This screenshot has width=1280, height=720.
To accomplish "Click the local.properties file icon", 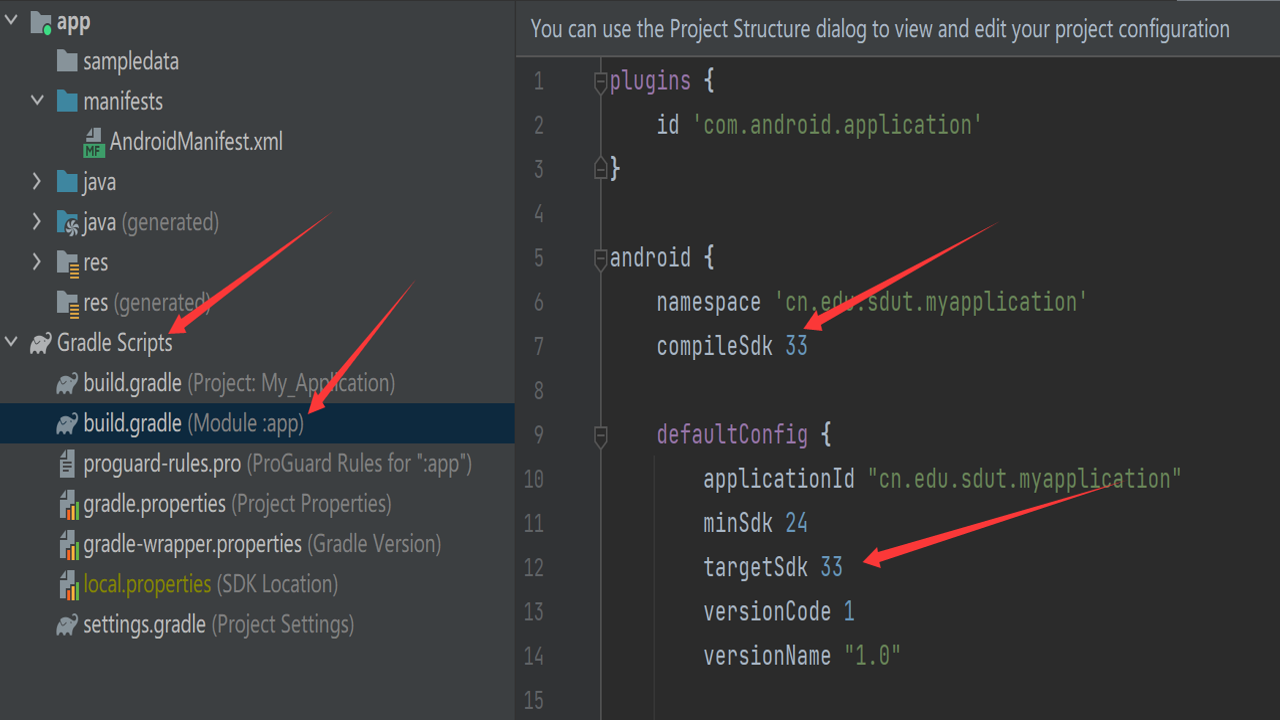I will coord(68,585).
